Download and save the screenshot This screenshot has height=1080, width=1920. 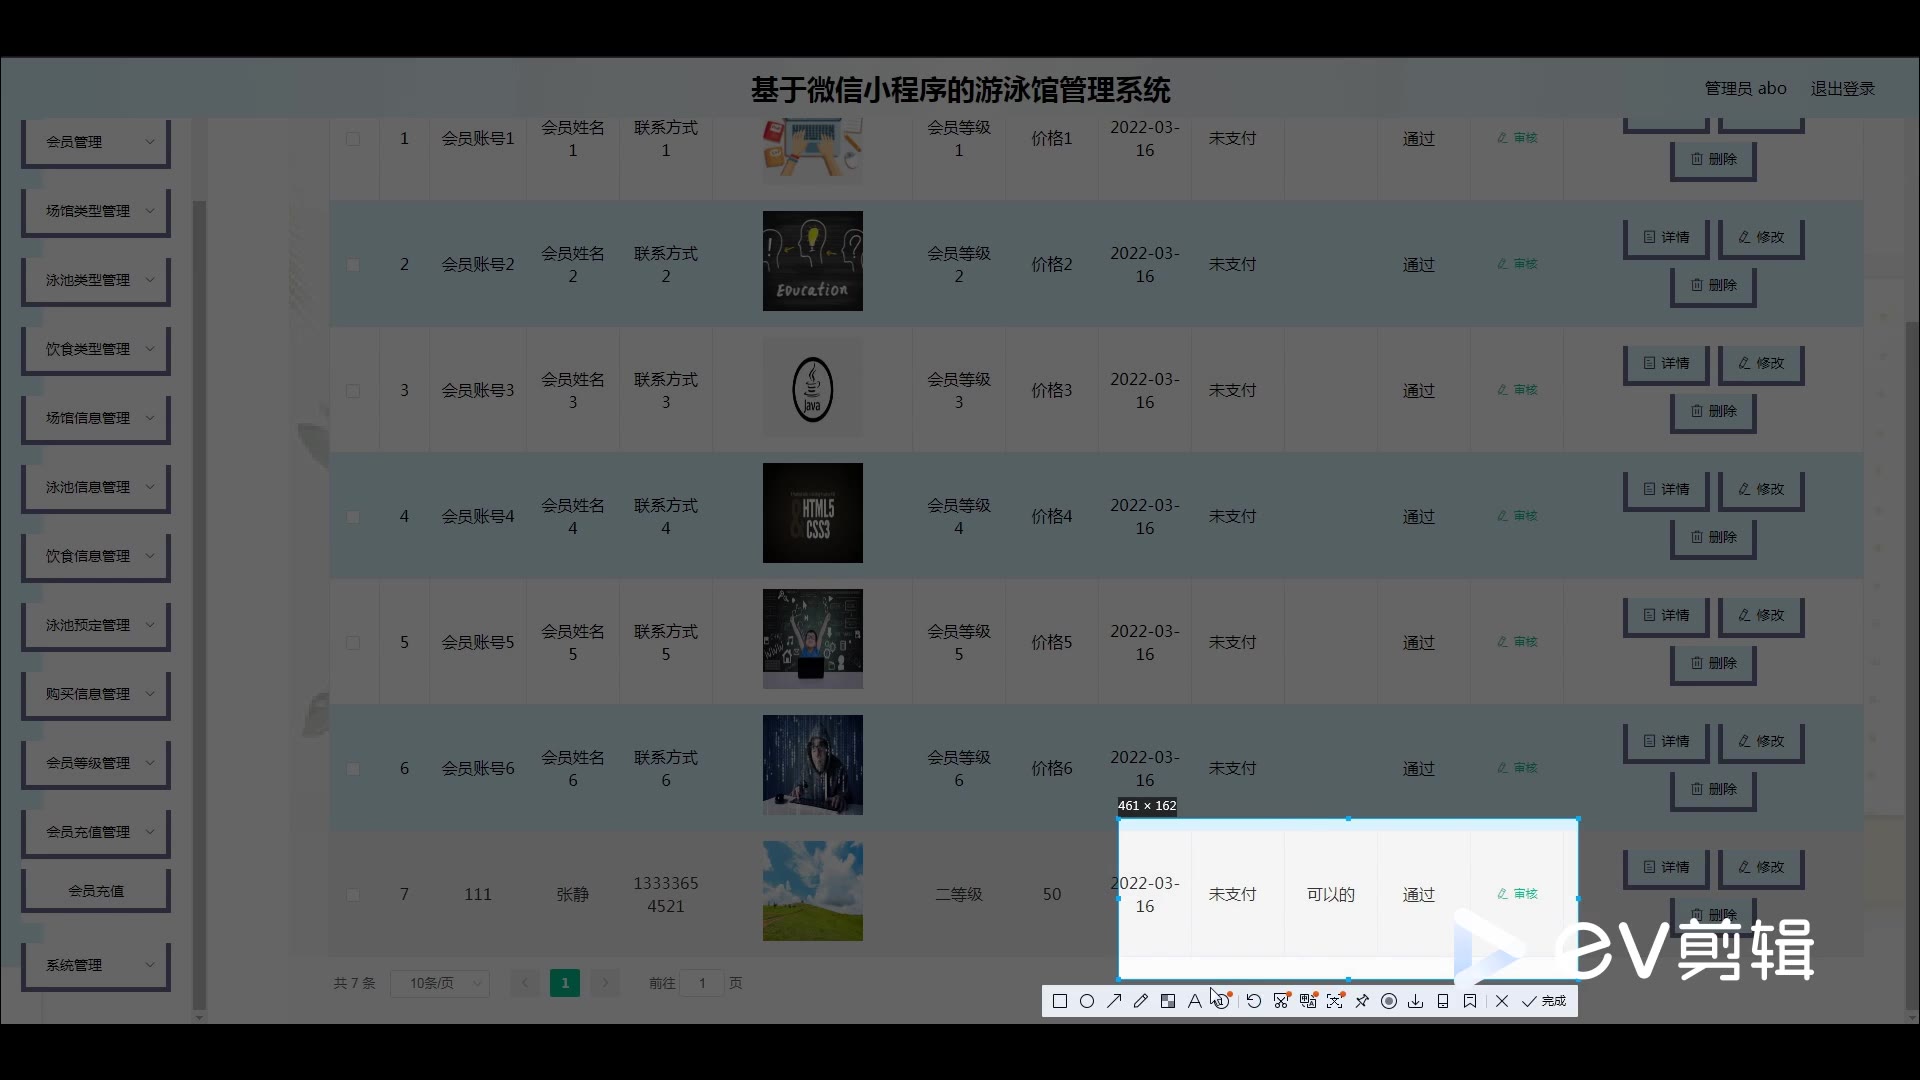point(1416,1001)
